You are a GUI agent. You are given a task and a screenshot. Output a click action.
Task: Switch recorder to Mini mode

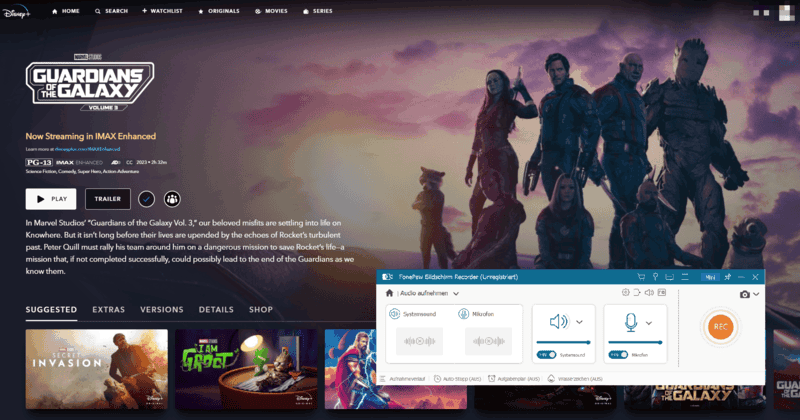point(710,277)
